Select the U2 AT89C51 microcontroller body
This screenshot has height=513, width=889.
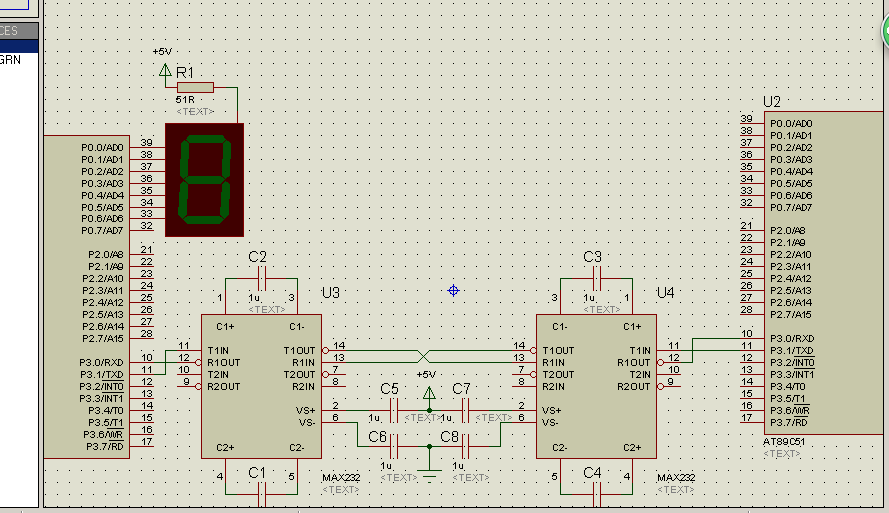pos(823,273)
